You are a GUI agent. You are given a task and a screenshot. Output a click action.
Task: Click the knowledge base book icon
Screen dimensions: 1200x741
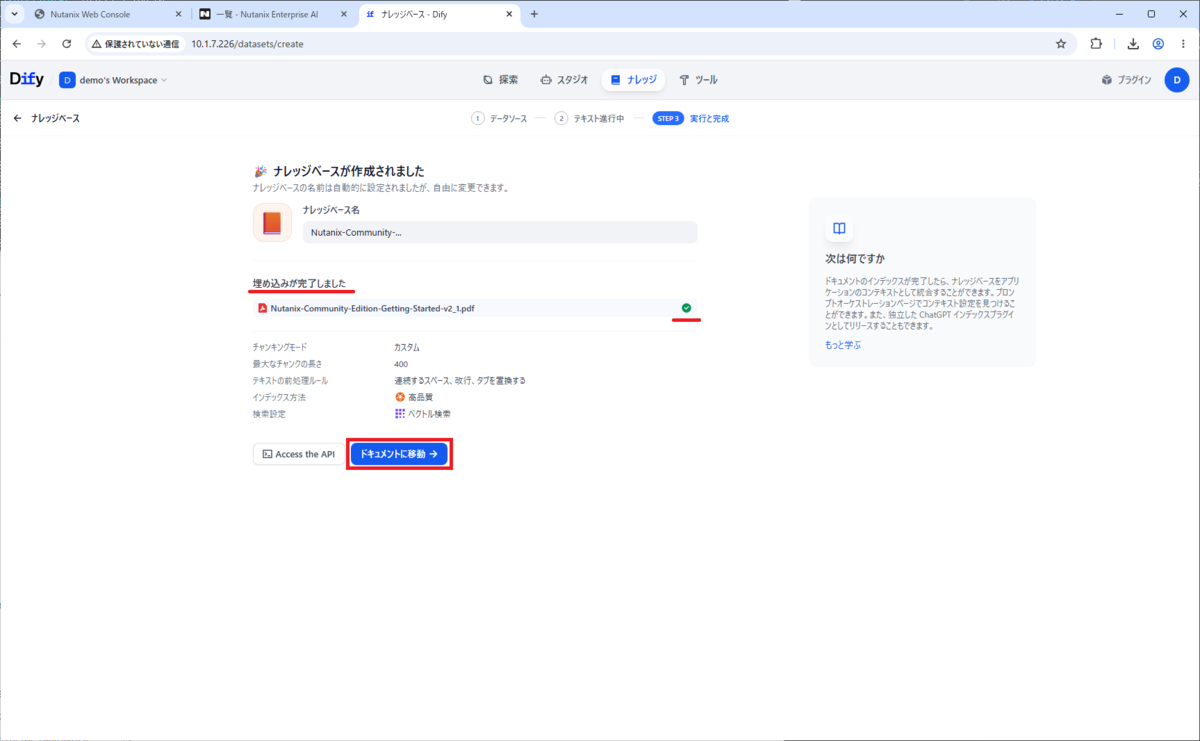click(x=272, y=222)
